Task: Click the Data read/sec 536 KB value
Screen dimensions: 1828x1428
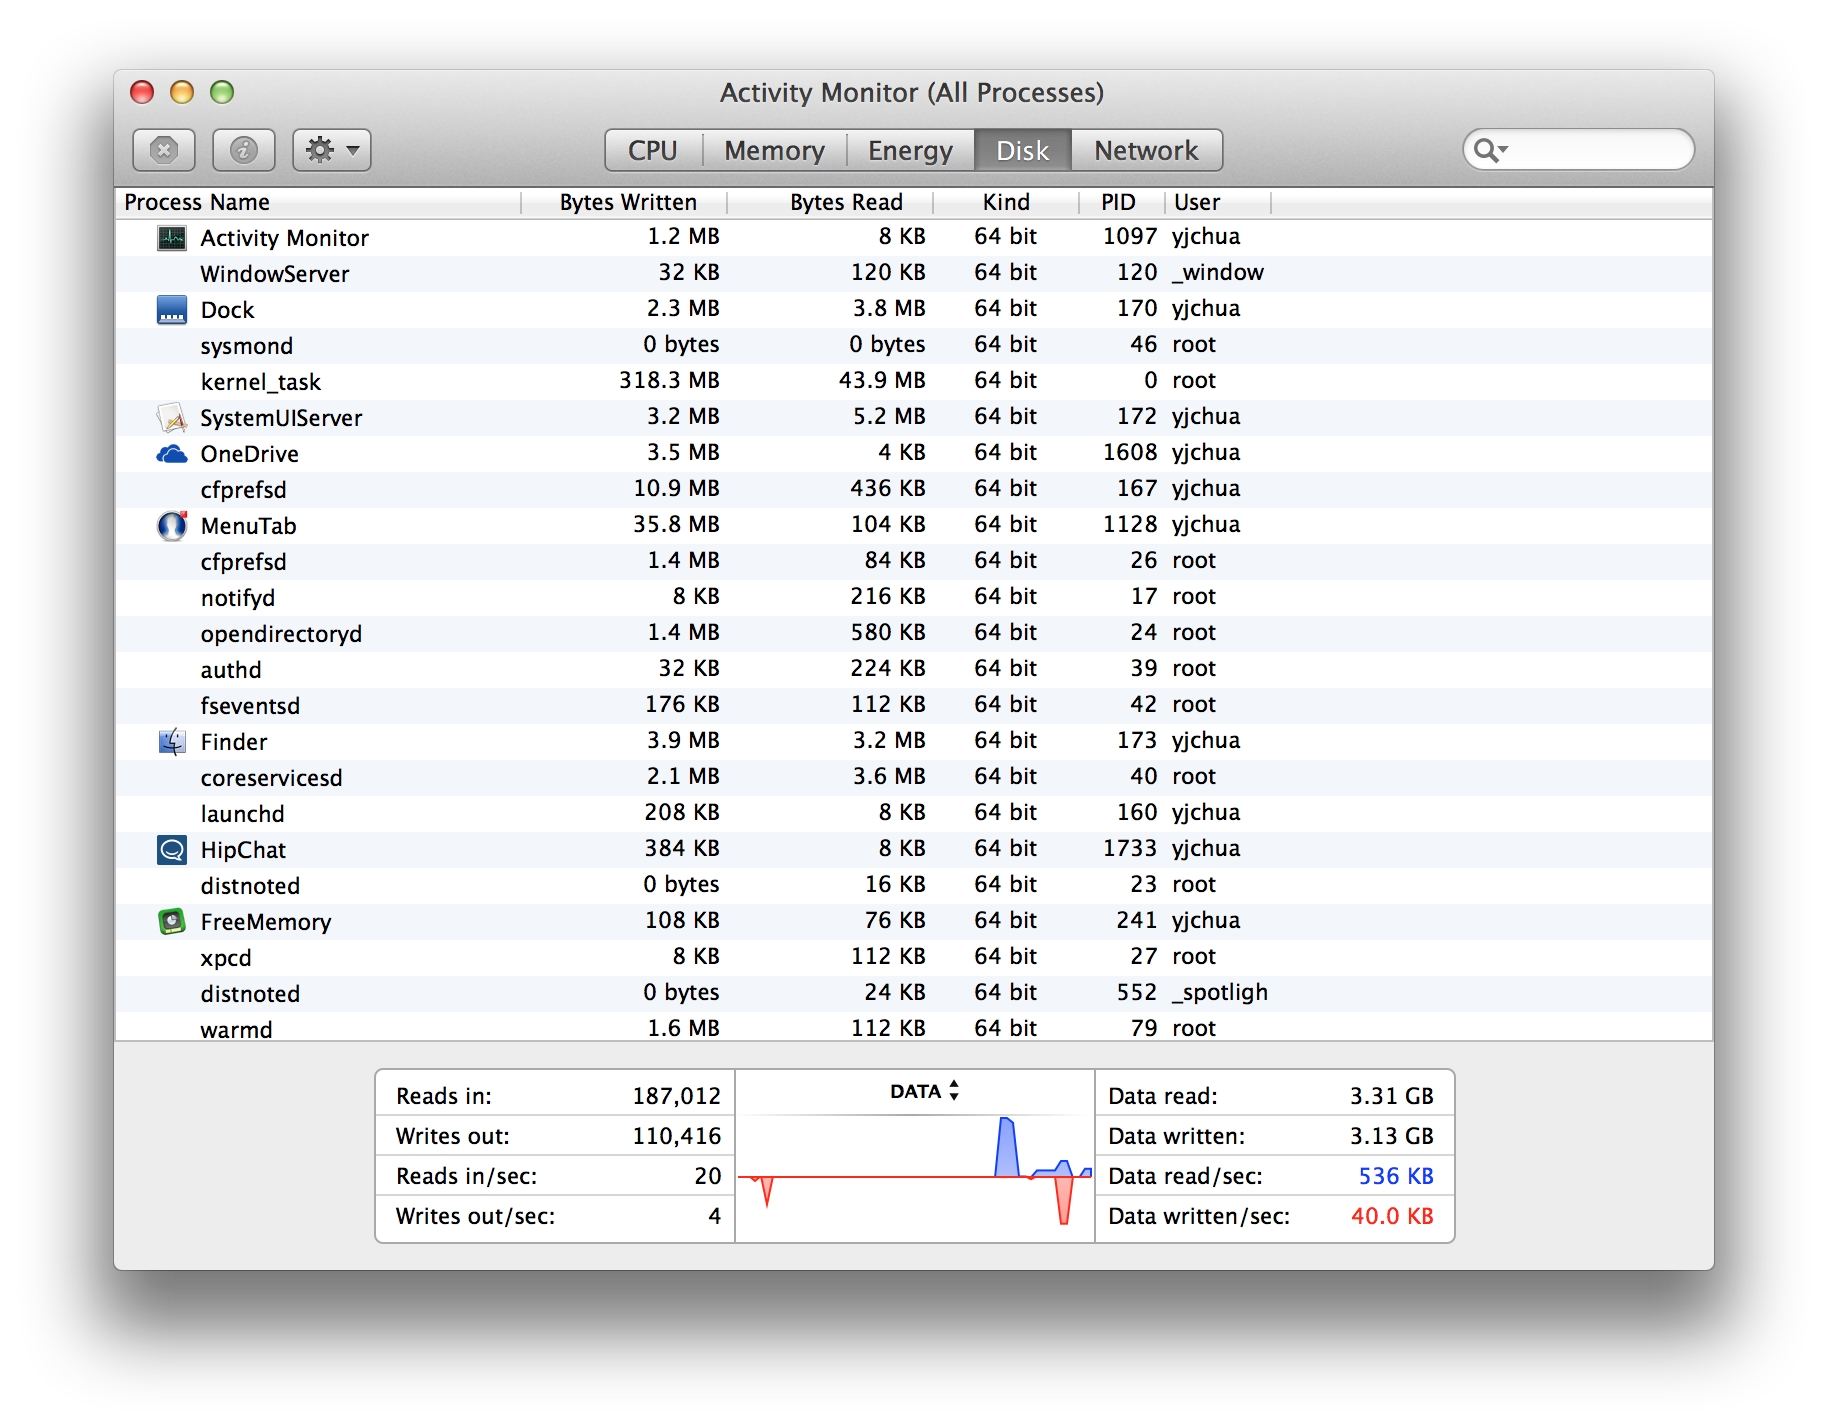Action: (1395, 1177)
